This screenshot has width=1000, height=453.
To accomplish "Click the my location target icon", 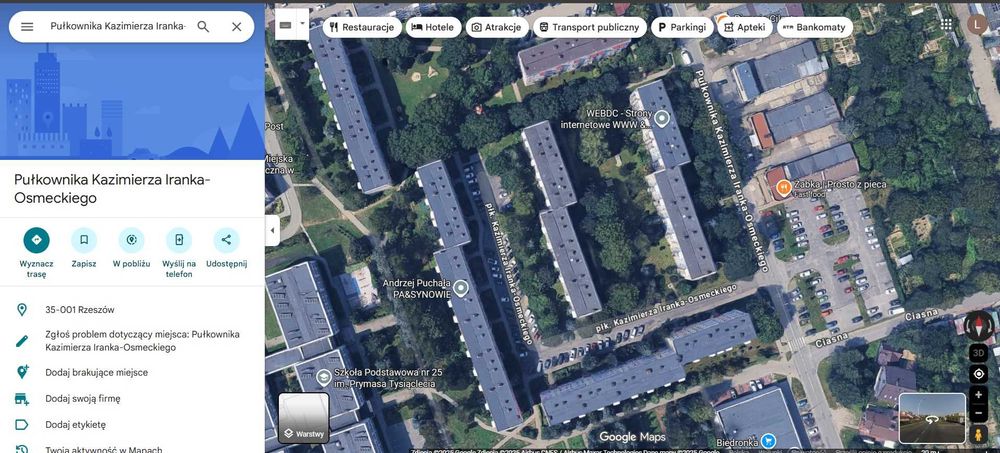I will [x=978, y=374].
